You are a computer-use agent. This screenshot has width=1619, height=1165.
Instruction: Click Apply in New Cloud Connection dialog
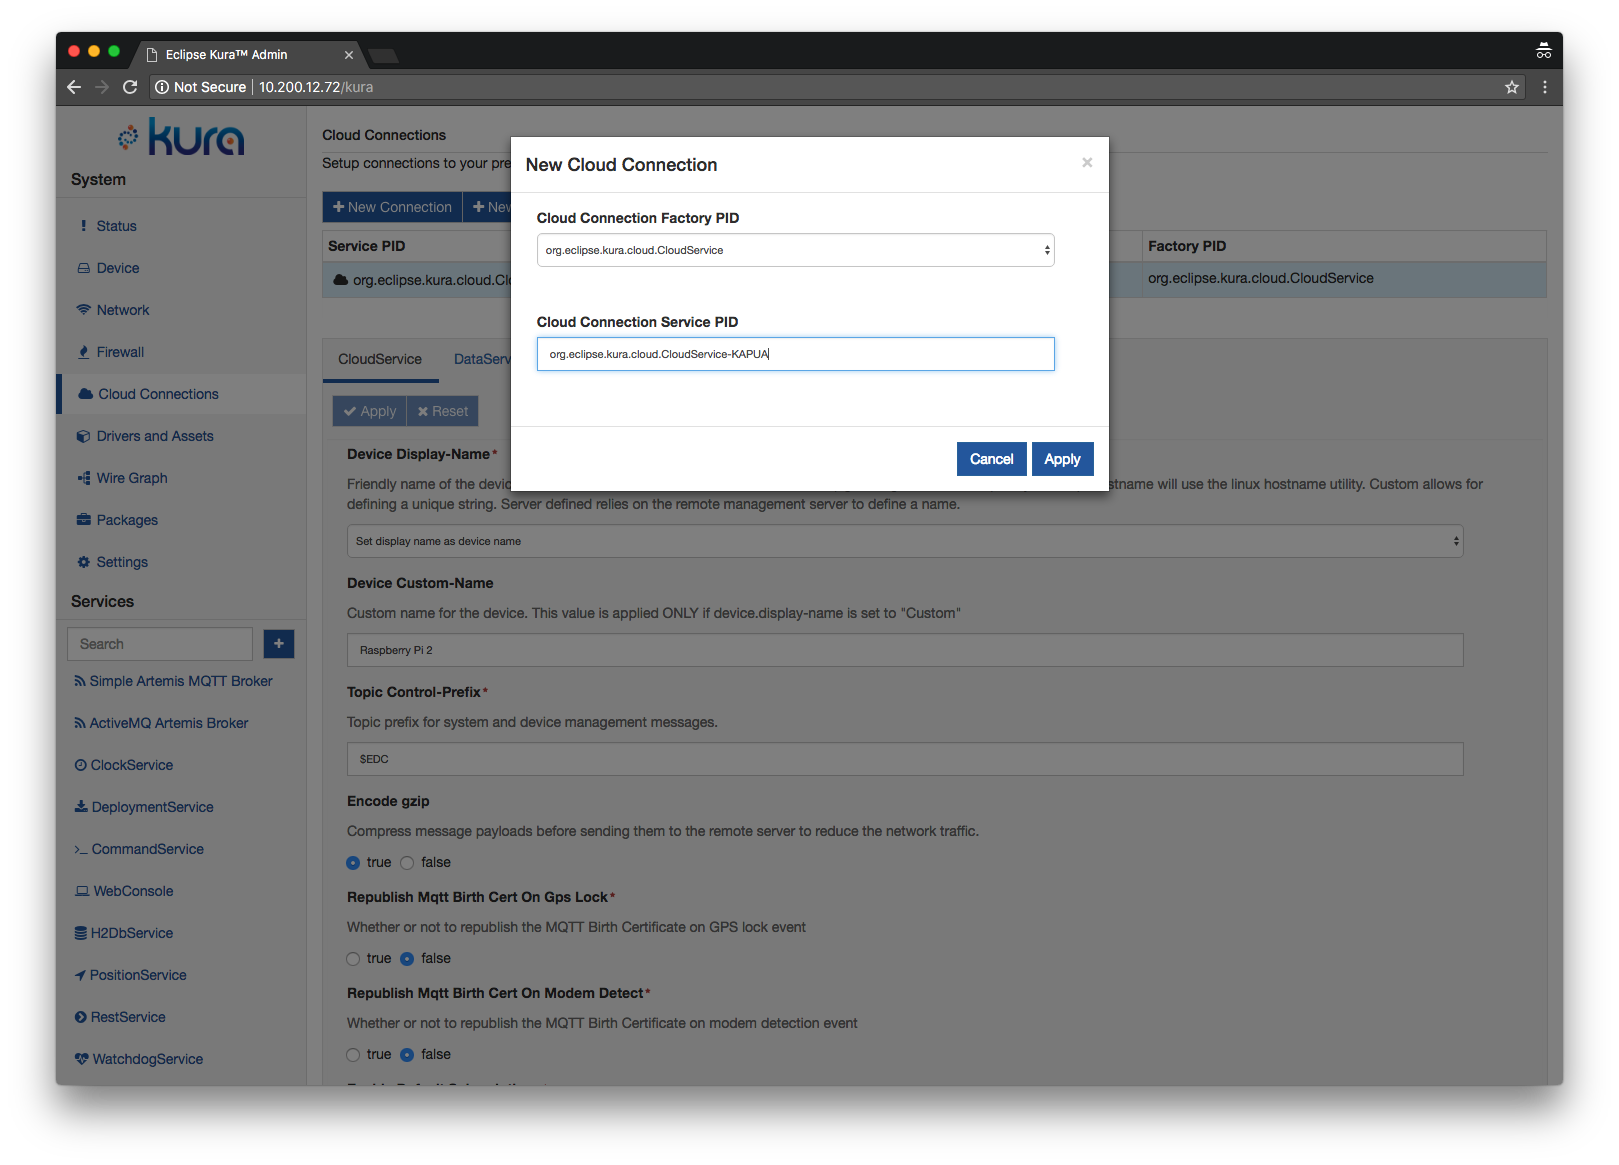pos(1062,459)
